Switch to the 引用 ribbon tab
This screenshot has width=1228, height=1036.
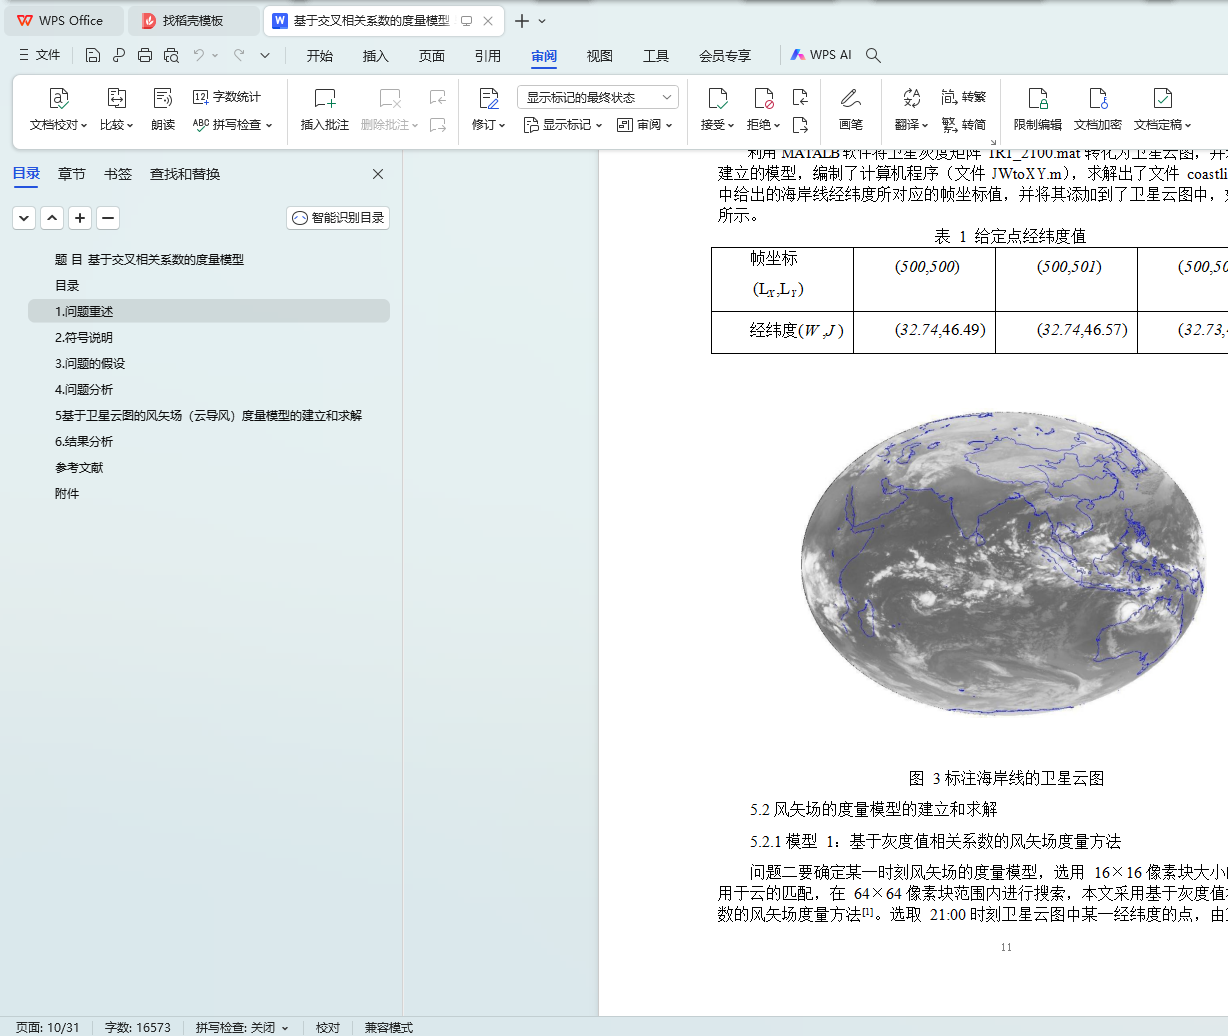click(x=488, y=56)
